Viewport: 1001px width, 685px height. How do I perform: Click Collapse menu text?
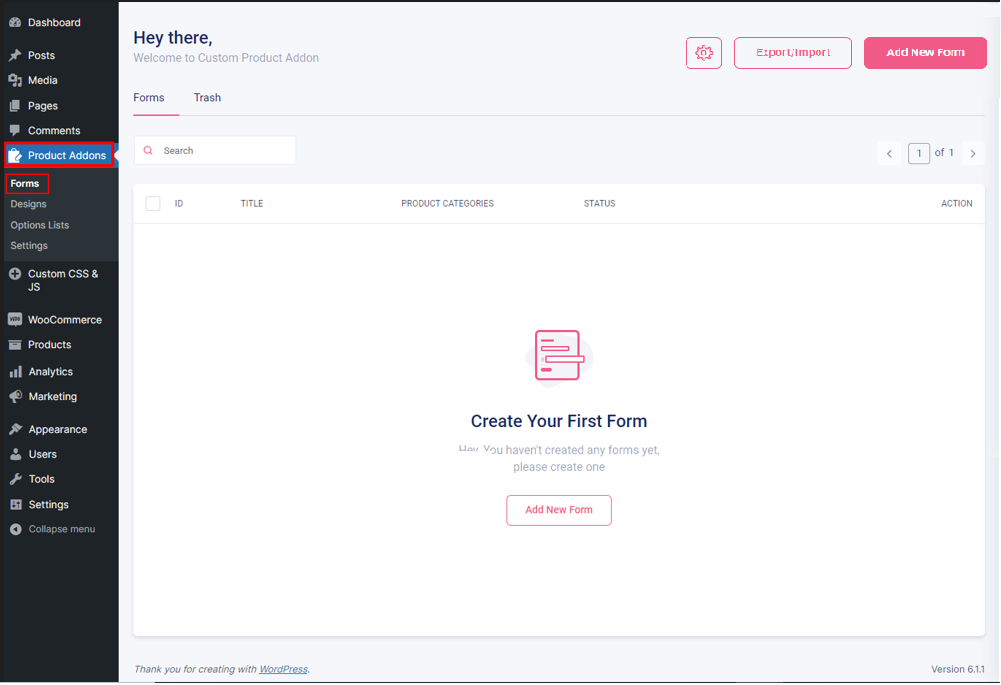click(62, 529)
